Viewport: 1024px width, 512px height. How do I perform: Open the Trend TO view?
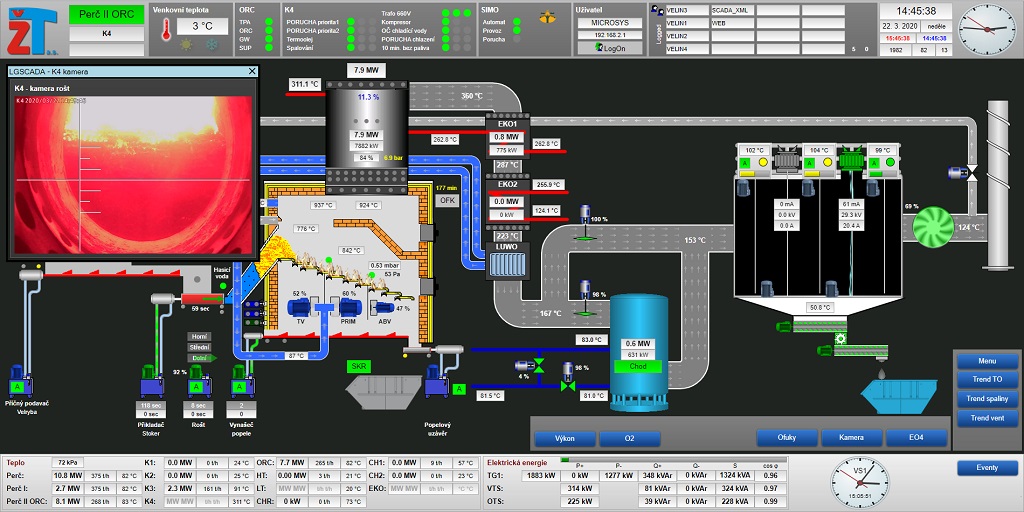click(x=986, y=380)
